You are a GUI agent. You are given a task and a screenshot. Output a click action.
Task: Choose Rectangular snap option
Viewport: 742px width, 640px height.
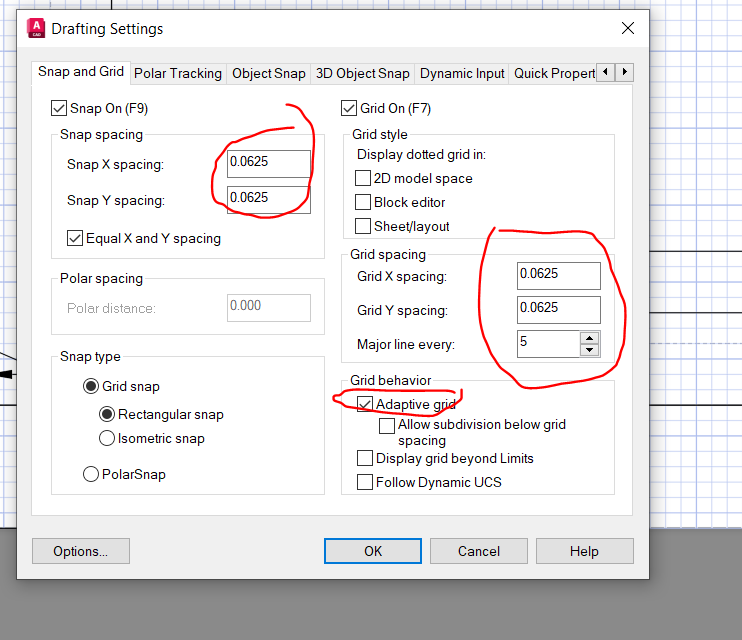[107, 414]
